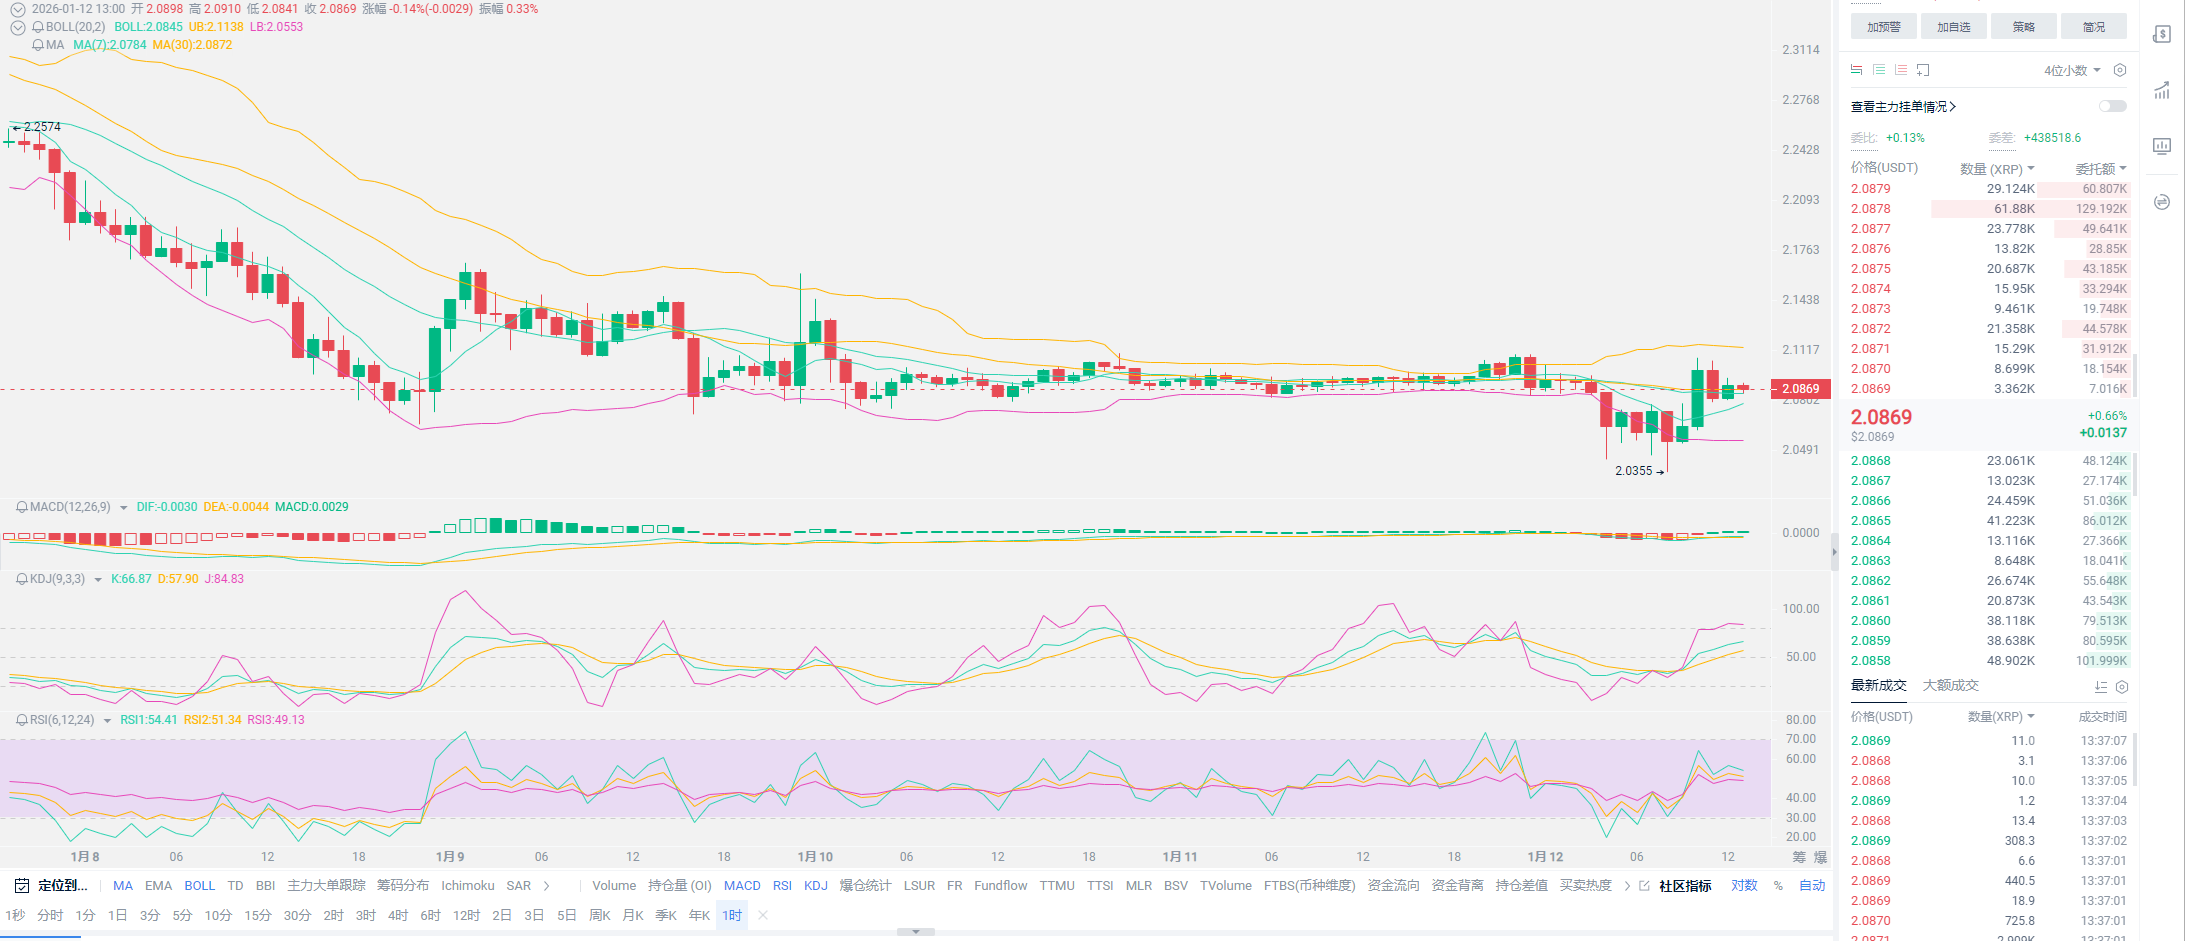Open order book settings hexagon icon

pyautogui.click(x=2119, y=70)
